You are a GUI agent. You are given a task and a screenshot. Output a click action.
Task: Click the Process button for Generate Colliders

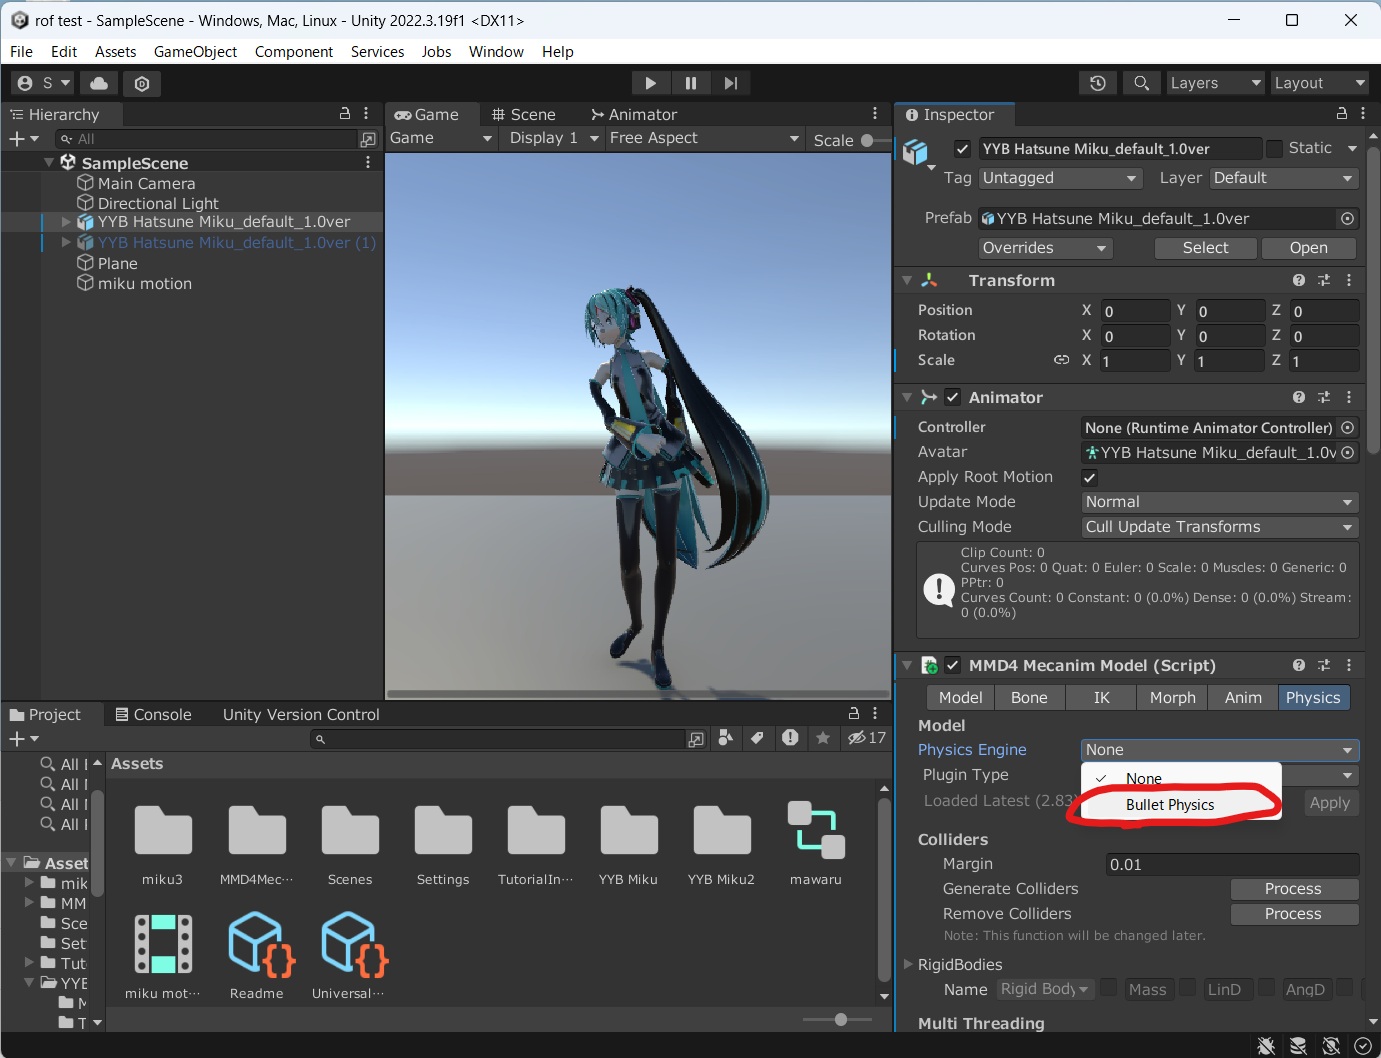click(1294, 888)
